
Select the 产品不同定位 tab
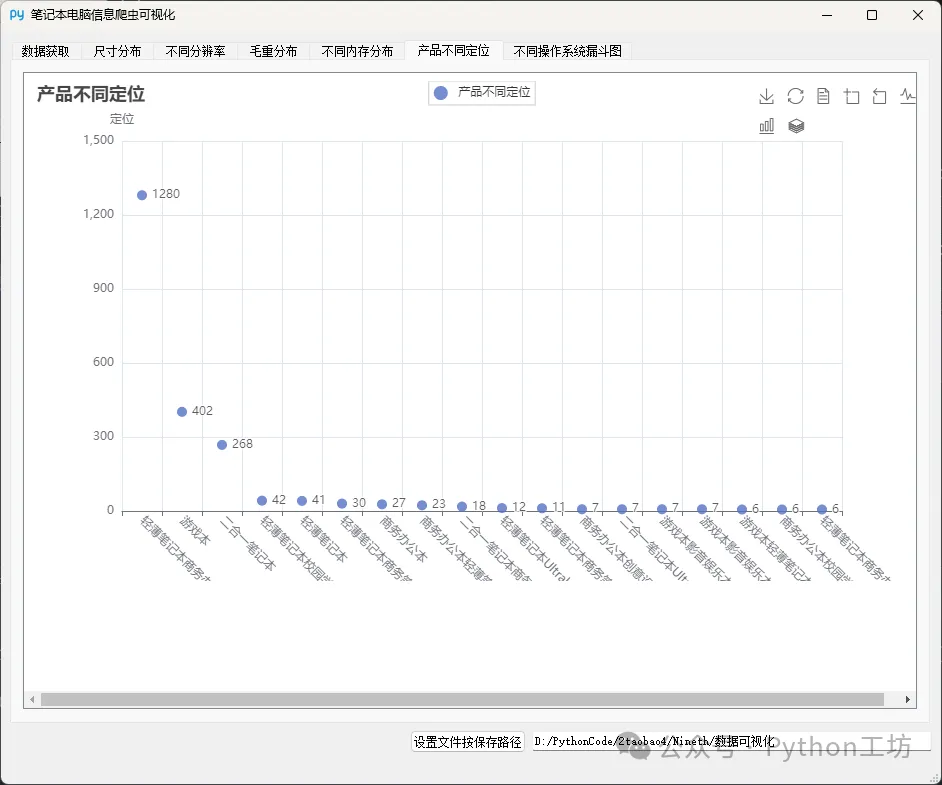coord(454,50)
